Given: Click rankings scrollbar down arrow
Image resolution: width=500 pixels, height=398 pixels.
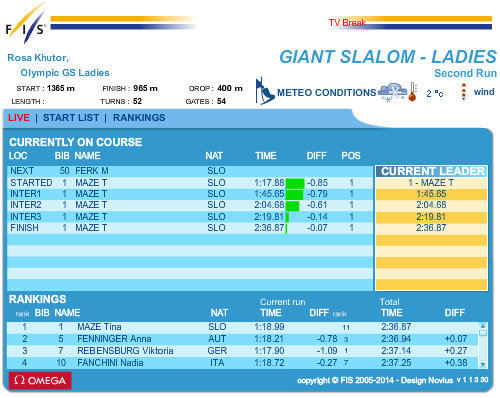Looking at the screenshot, I should pyautogui.click(x=483, y=364).
